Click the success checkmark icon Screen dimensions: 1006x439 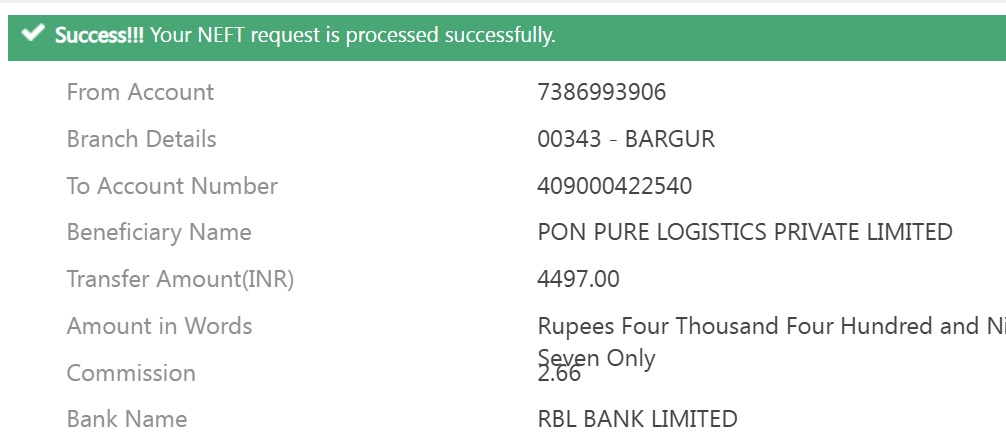click(33, 34)
